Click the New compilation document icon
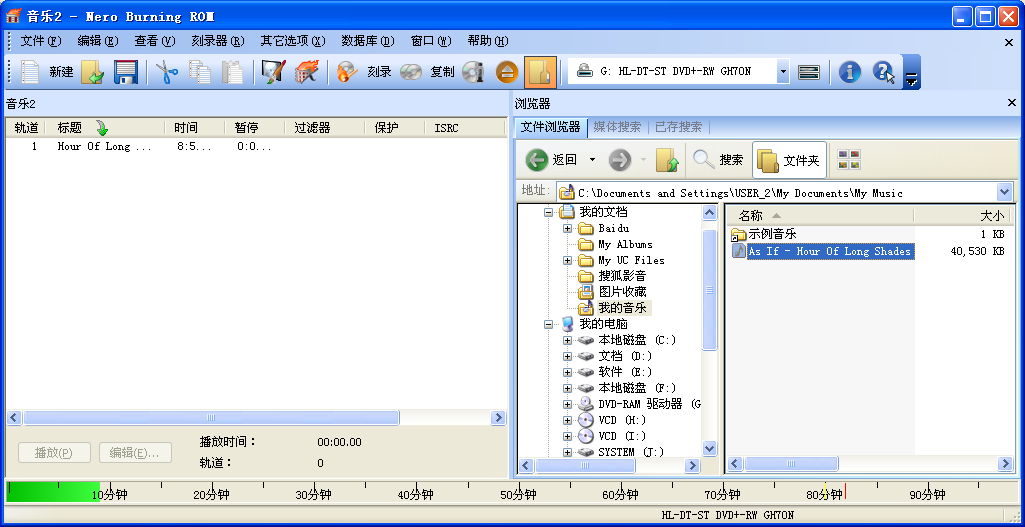 [30, 72]
